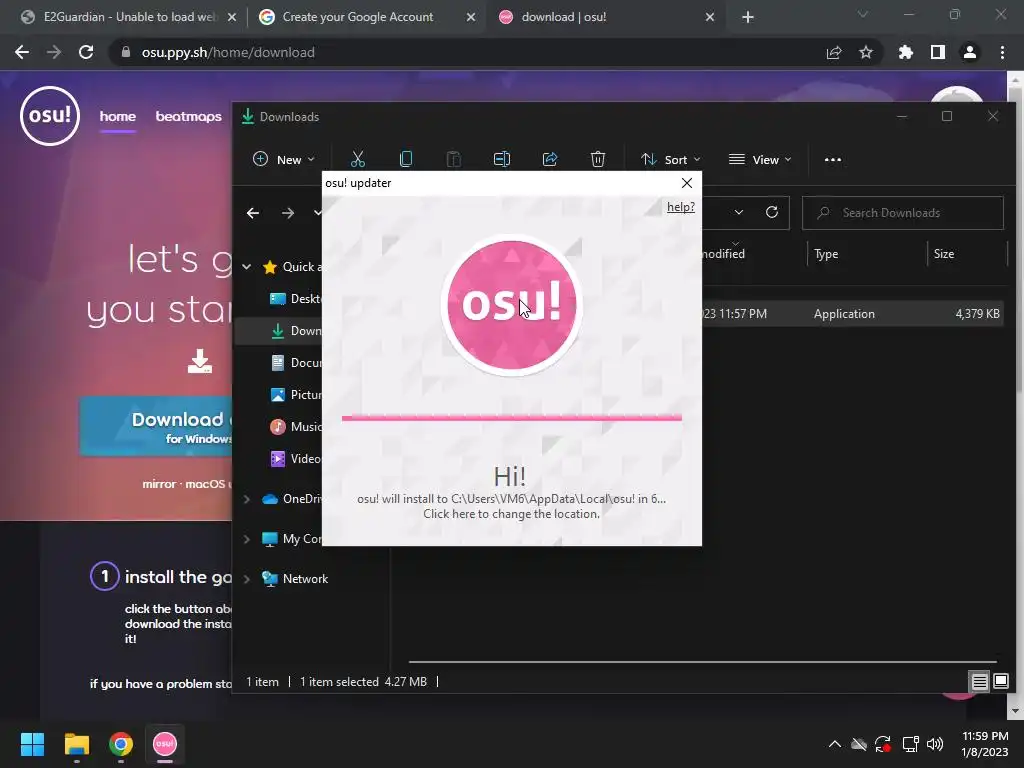Click the mirror link on osu! page

159,484
